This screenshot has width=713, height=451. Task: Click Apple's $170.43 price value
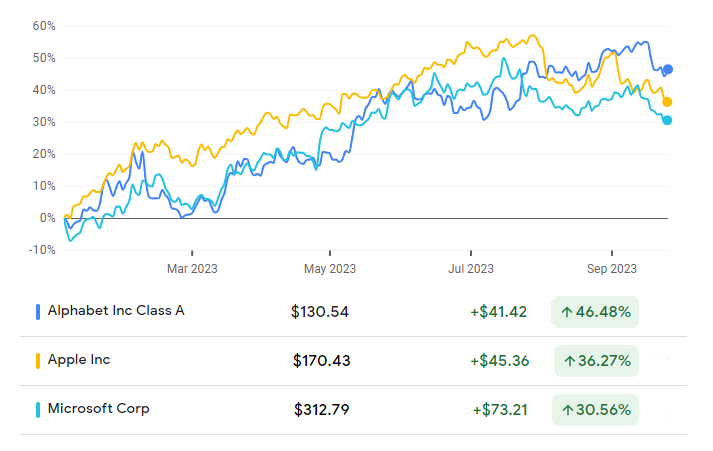[x=322, y=361]
